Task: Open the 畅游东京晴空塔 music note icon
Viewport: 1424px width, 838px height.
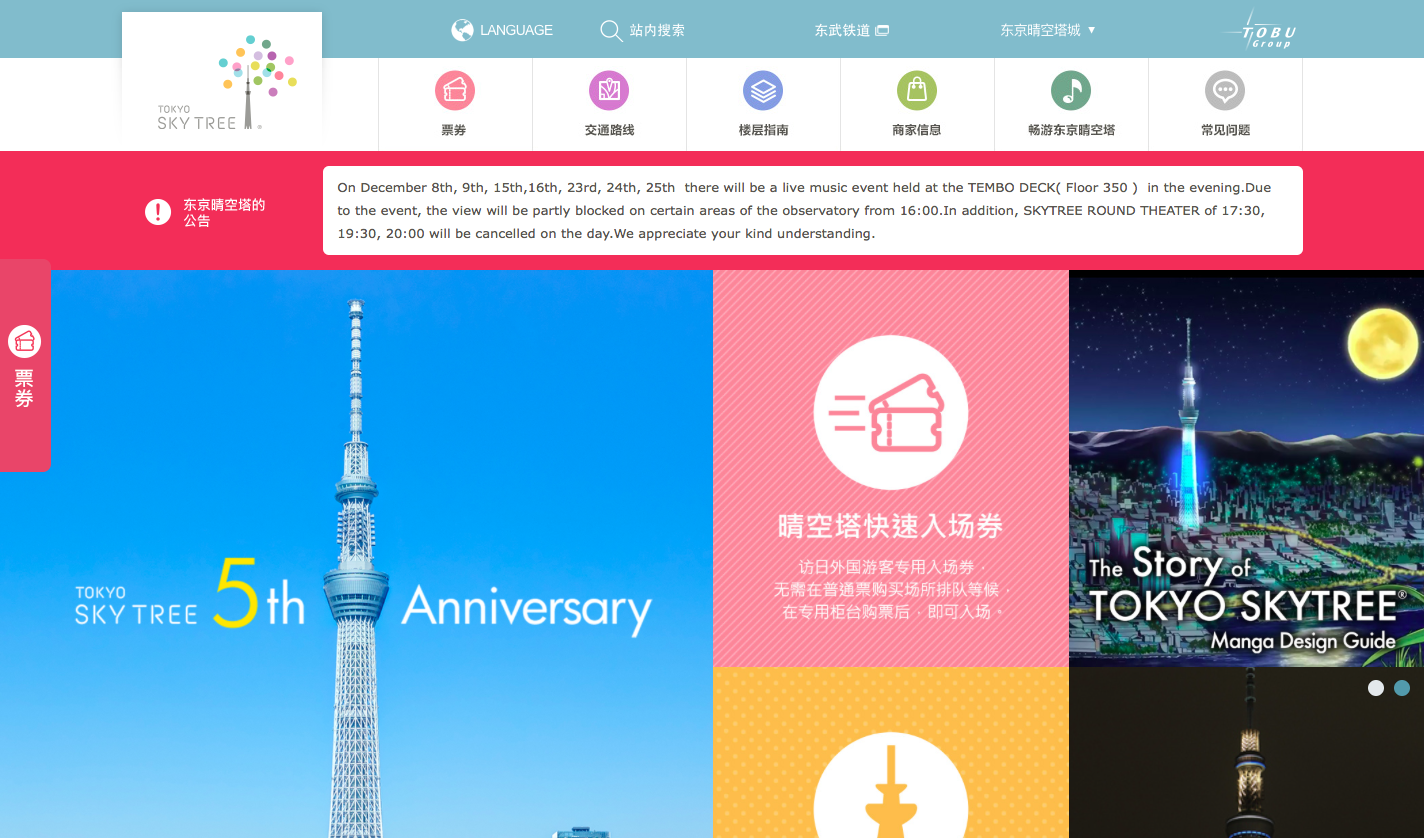Action: [x=1071, y=90]
